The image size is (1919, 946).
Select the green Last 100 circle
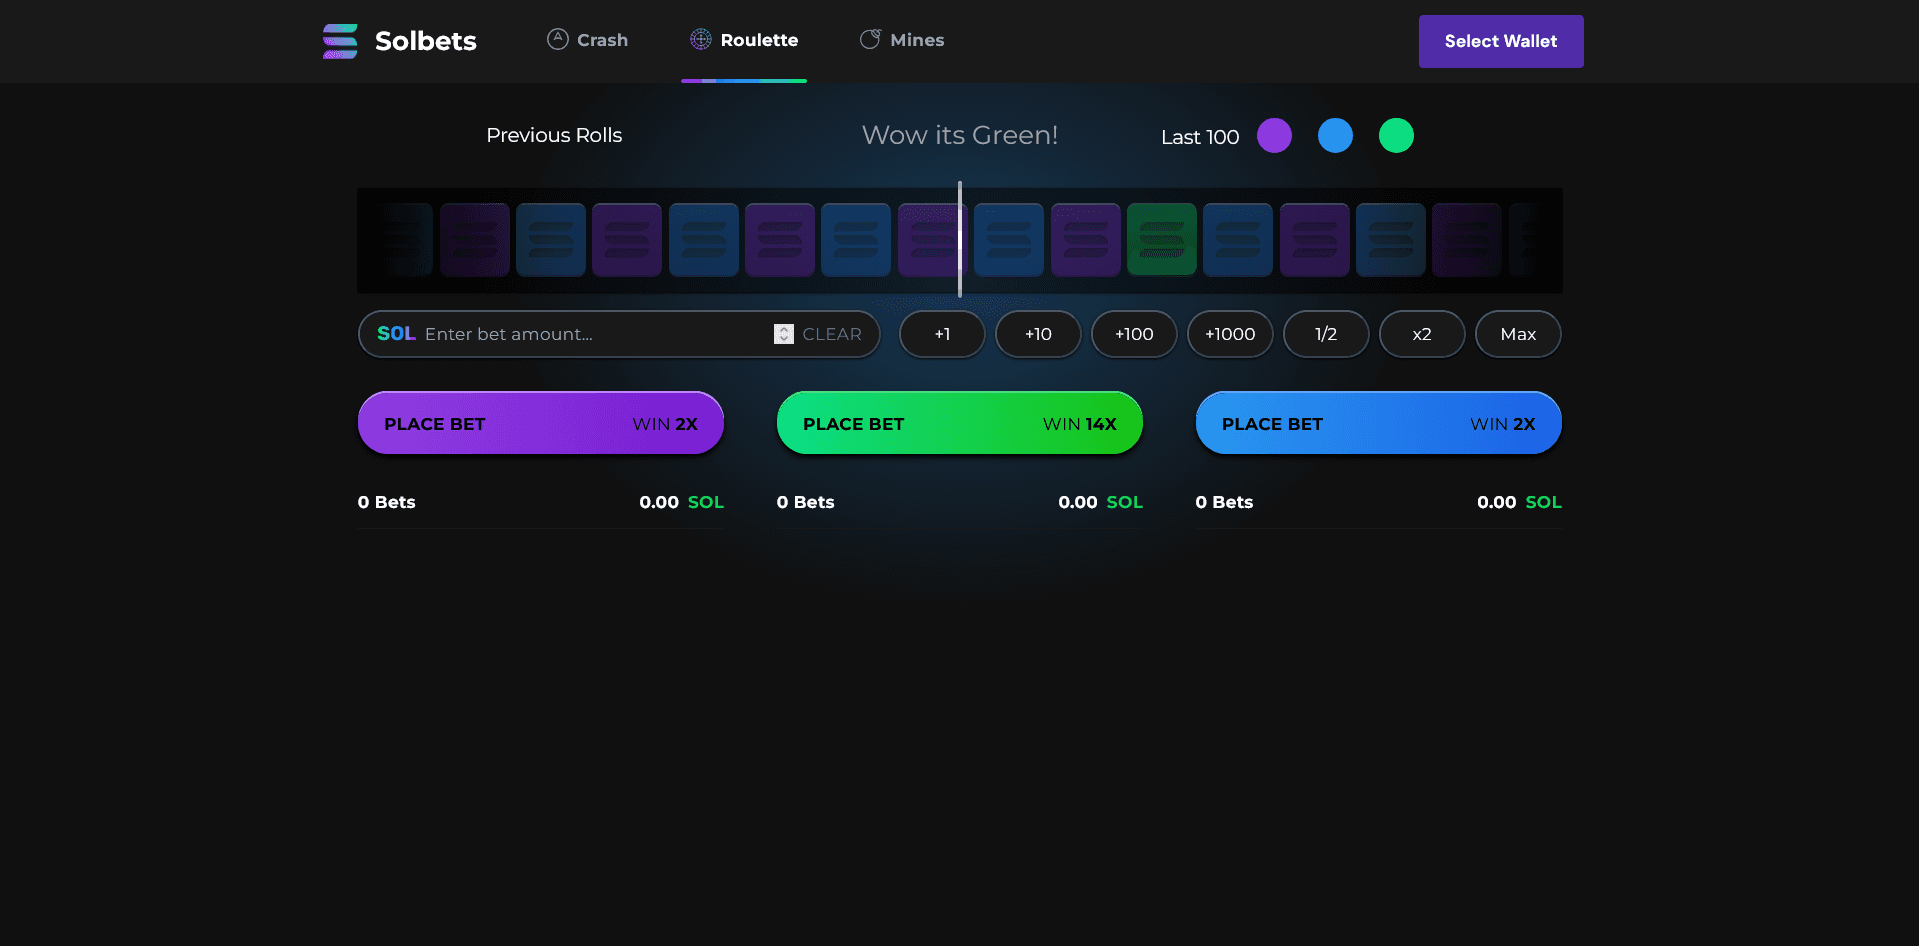pyautogui.click(x=1396, y=135)
